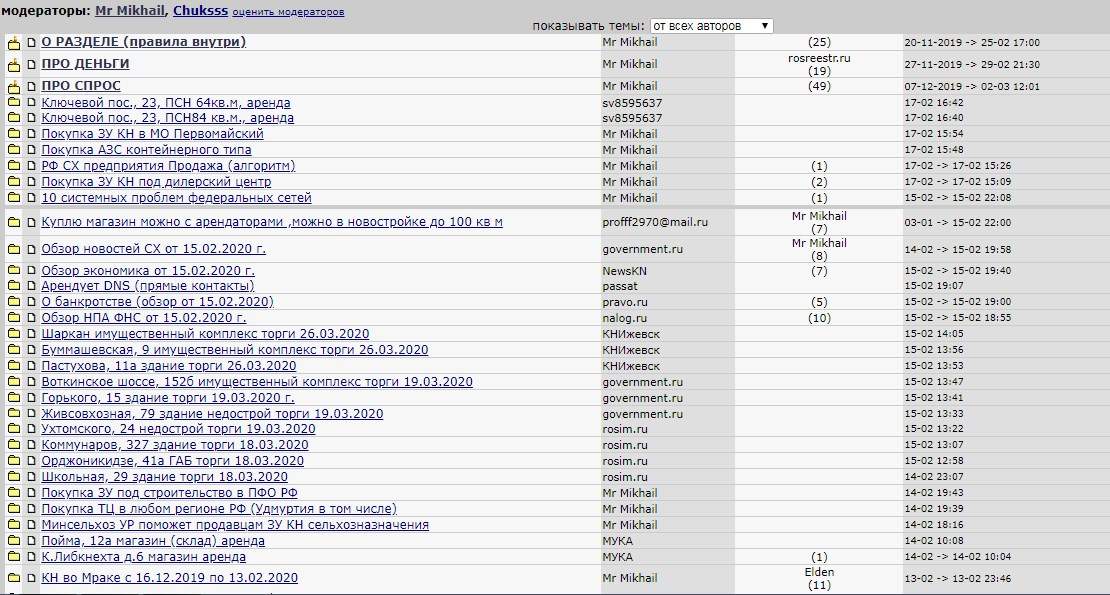Image resolution: width=1110 pixels, height=595 pixels.
Task: Click reply count "(25)" in О РАЗДЕЛЕ row
Action: point(819,42)
